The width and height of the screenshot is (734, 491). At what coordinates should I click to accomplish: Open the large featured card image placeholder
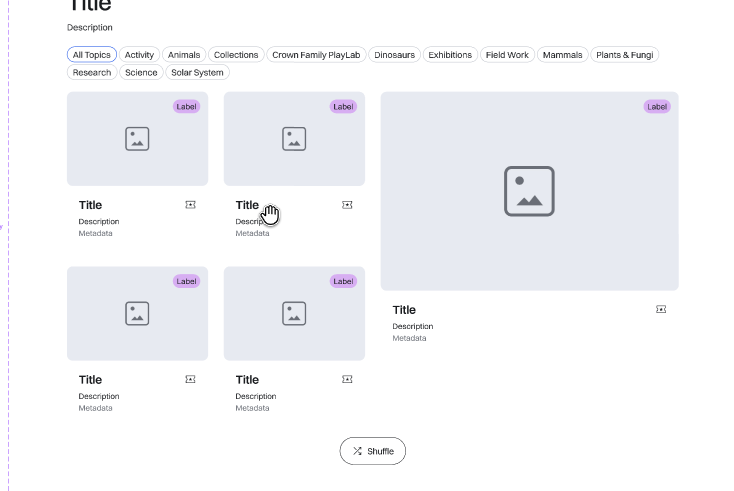[529, 191]
